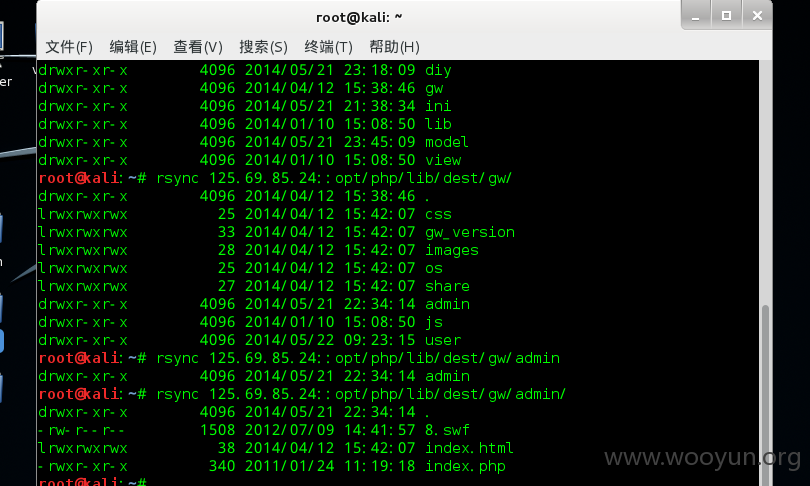Click the '-rw-r--r--' permissions string

click(x=82, y=430)
